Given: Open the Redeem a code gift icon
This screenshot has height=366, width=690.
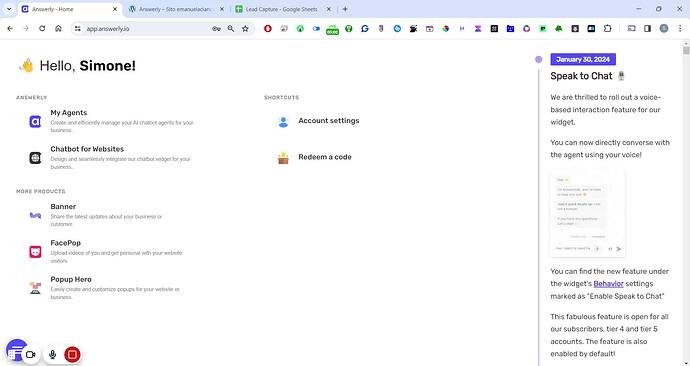Looking at the screenshot, I should (x=283, y=158).
